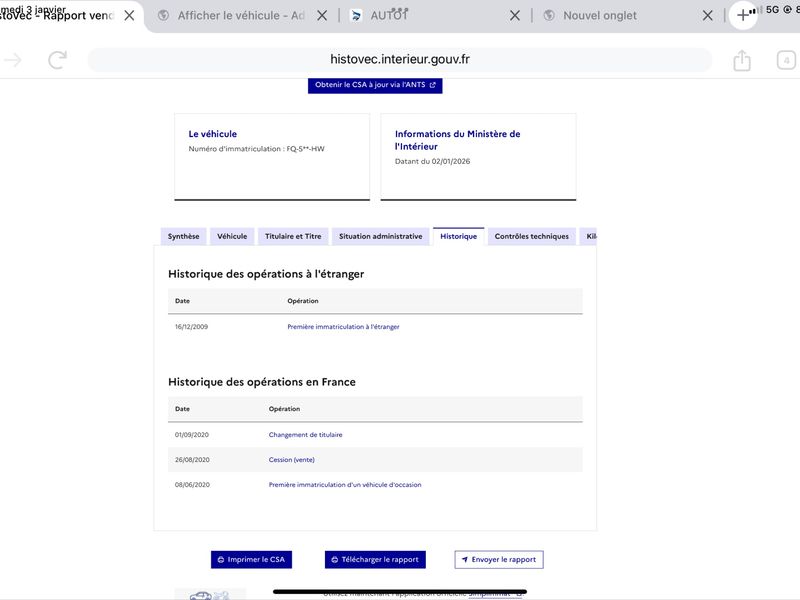Tap the histovec.interieur.gouv.fr address bar

(x=400, y=60)
